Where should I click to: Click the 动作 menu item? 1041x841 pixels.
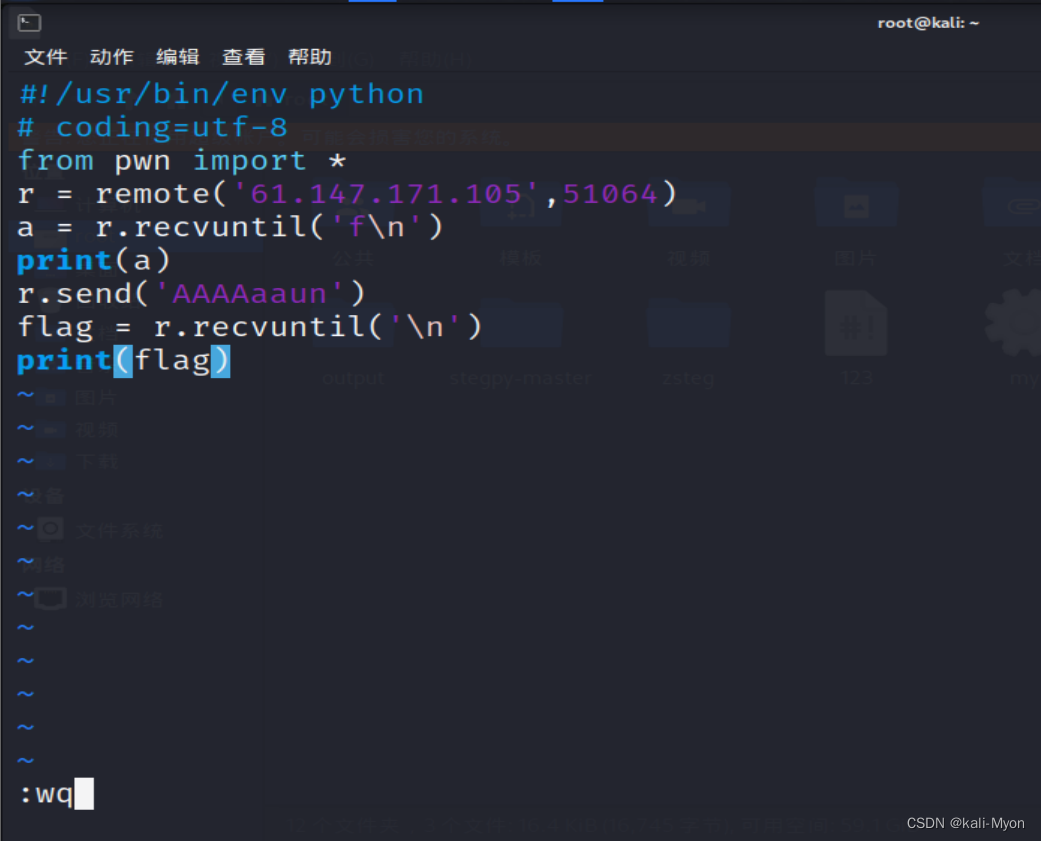(x=111, y=57)
